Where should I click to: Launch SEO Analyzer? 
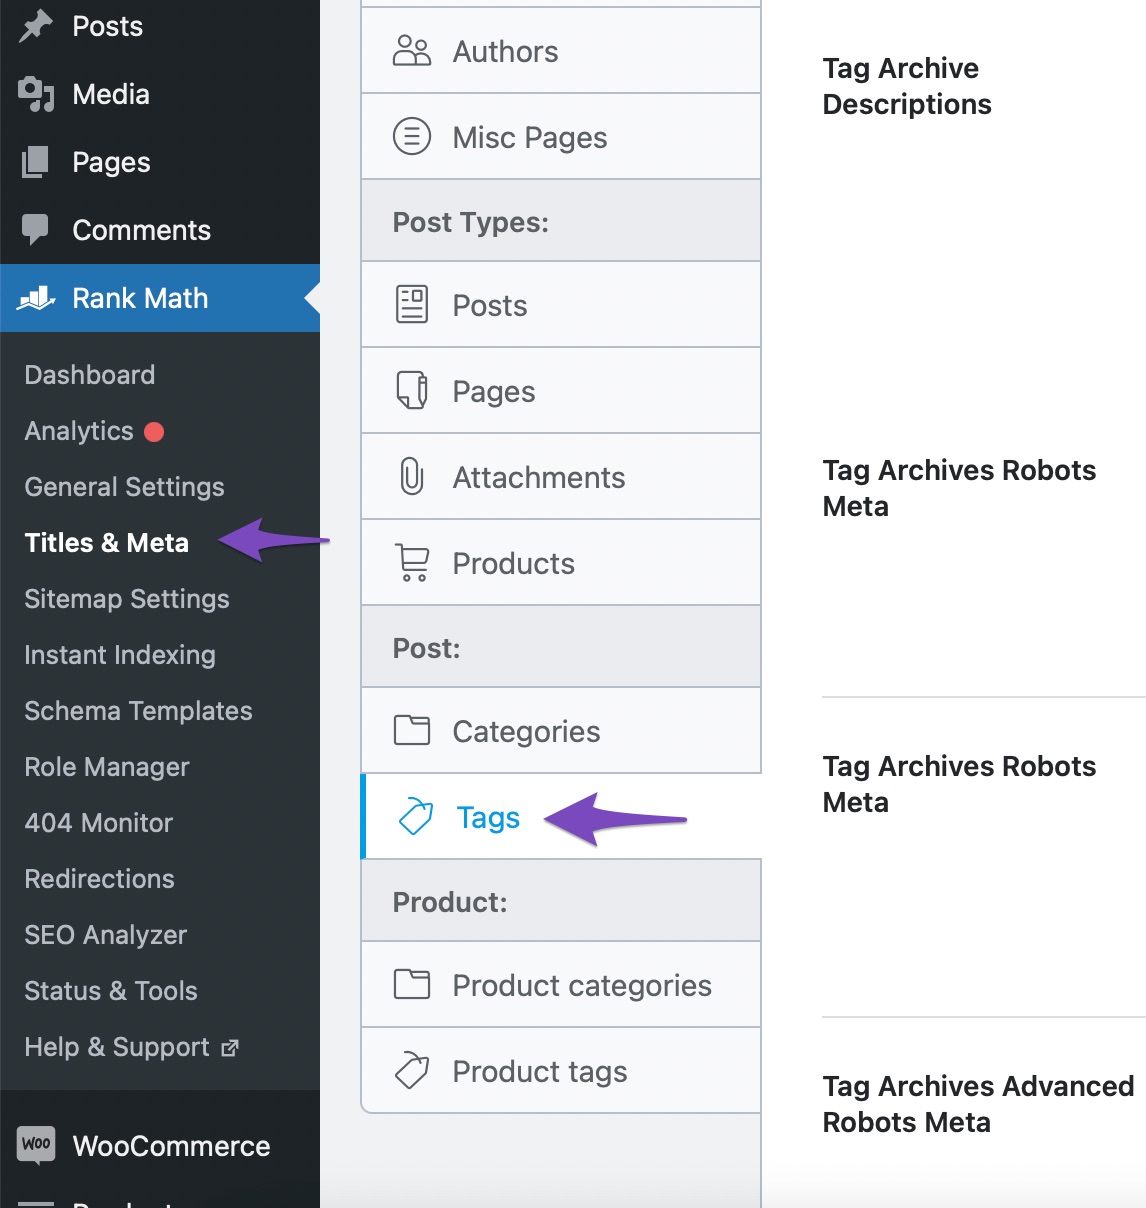point(106,935)
